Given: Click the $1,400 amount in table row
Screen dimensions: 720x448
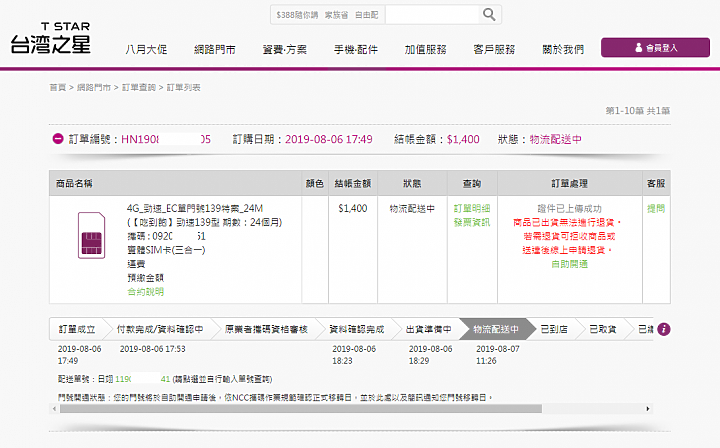Looking at the screenshot, I should click(x=353, y=208).
